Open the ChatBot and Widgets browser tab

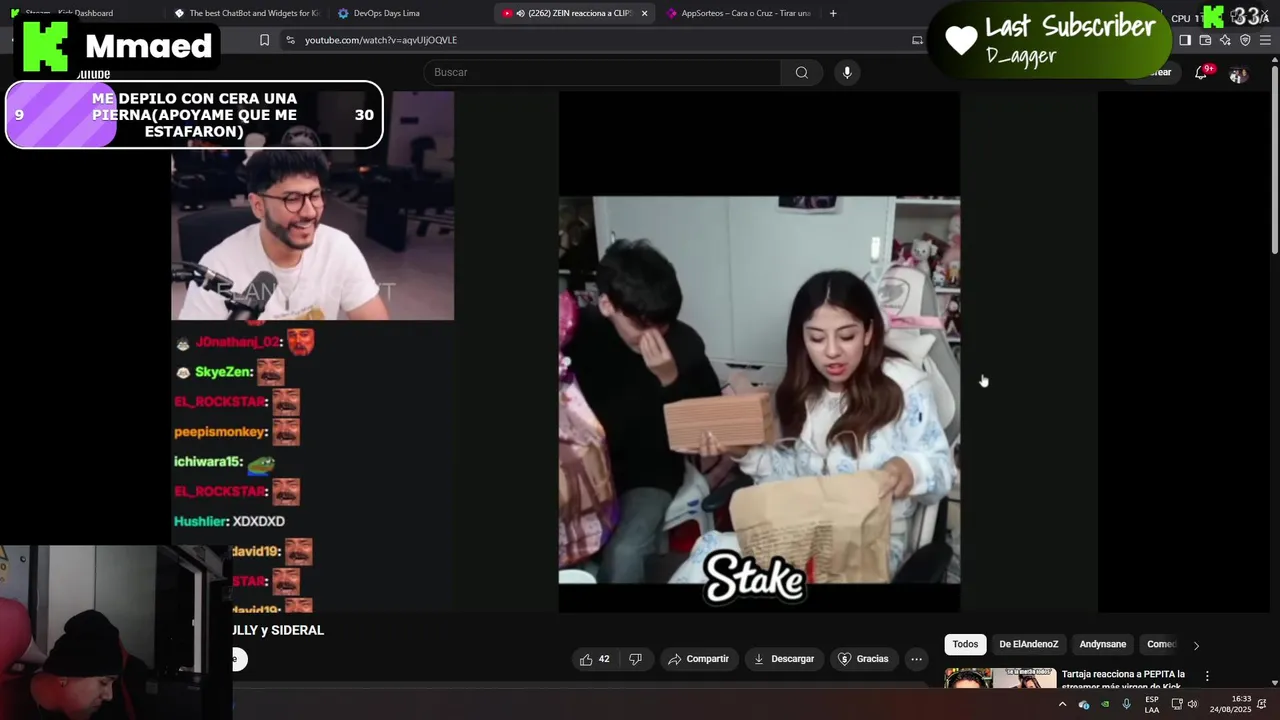click(245, 13)
